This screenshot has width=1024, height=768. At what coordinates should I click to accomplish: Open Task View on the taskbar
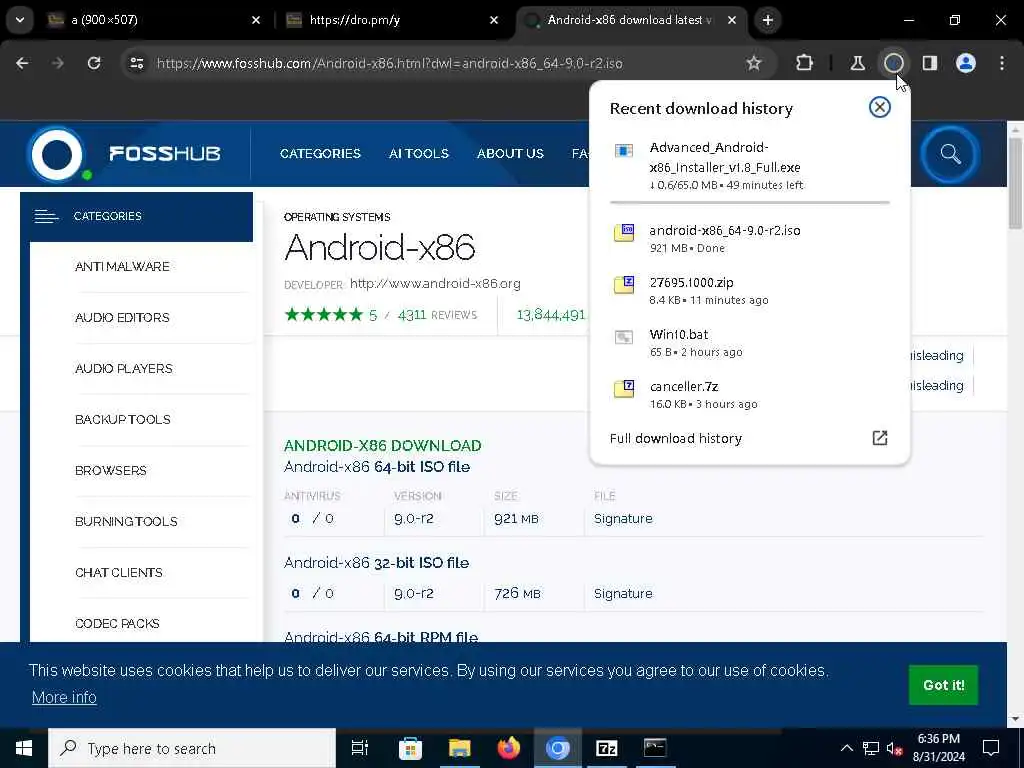pos(360,748)
